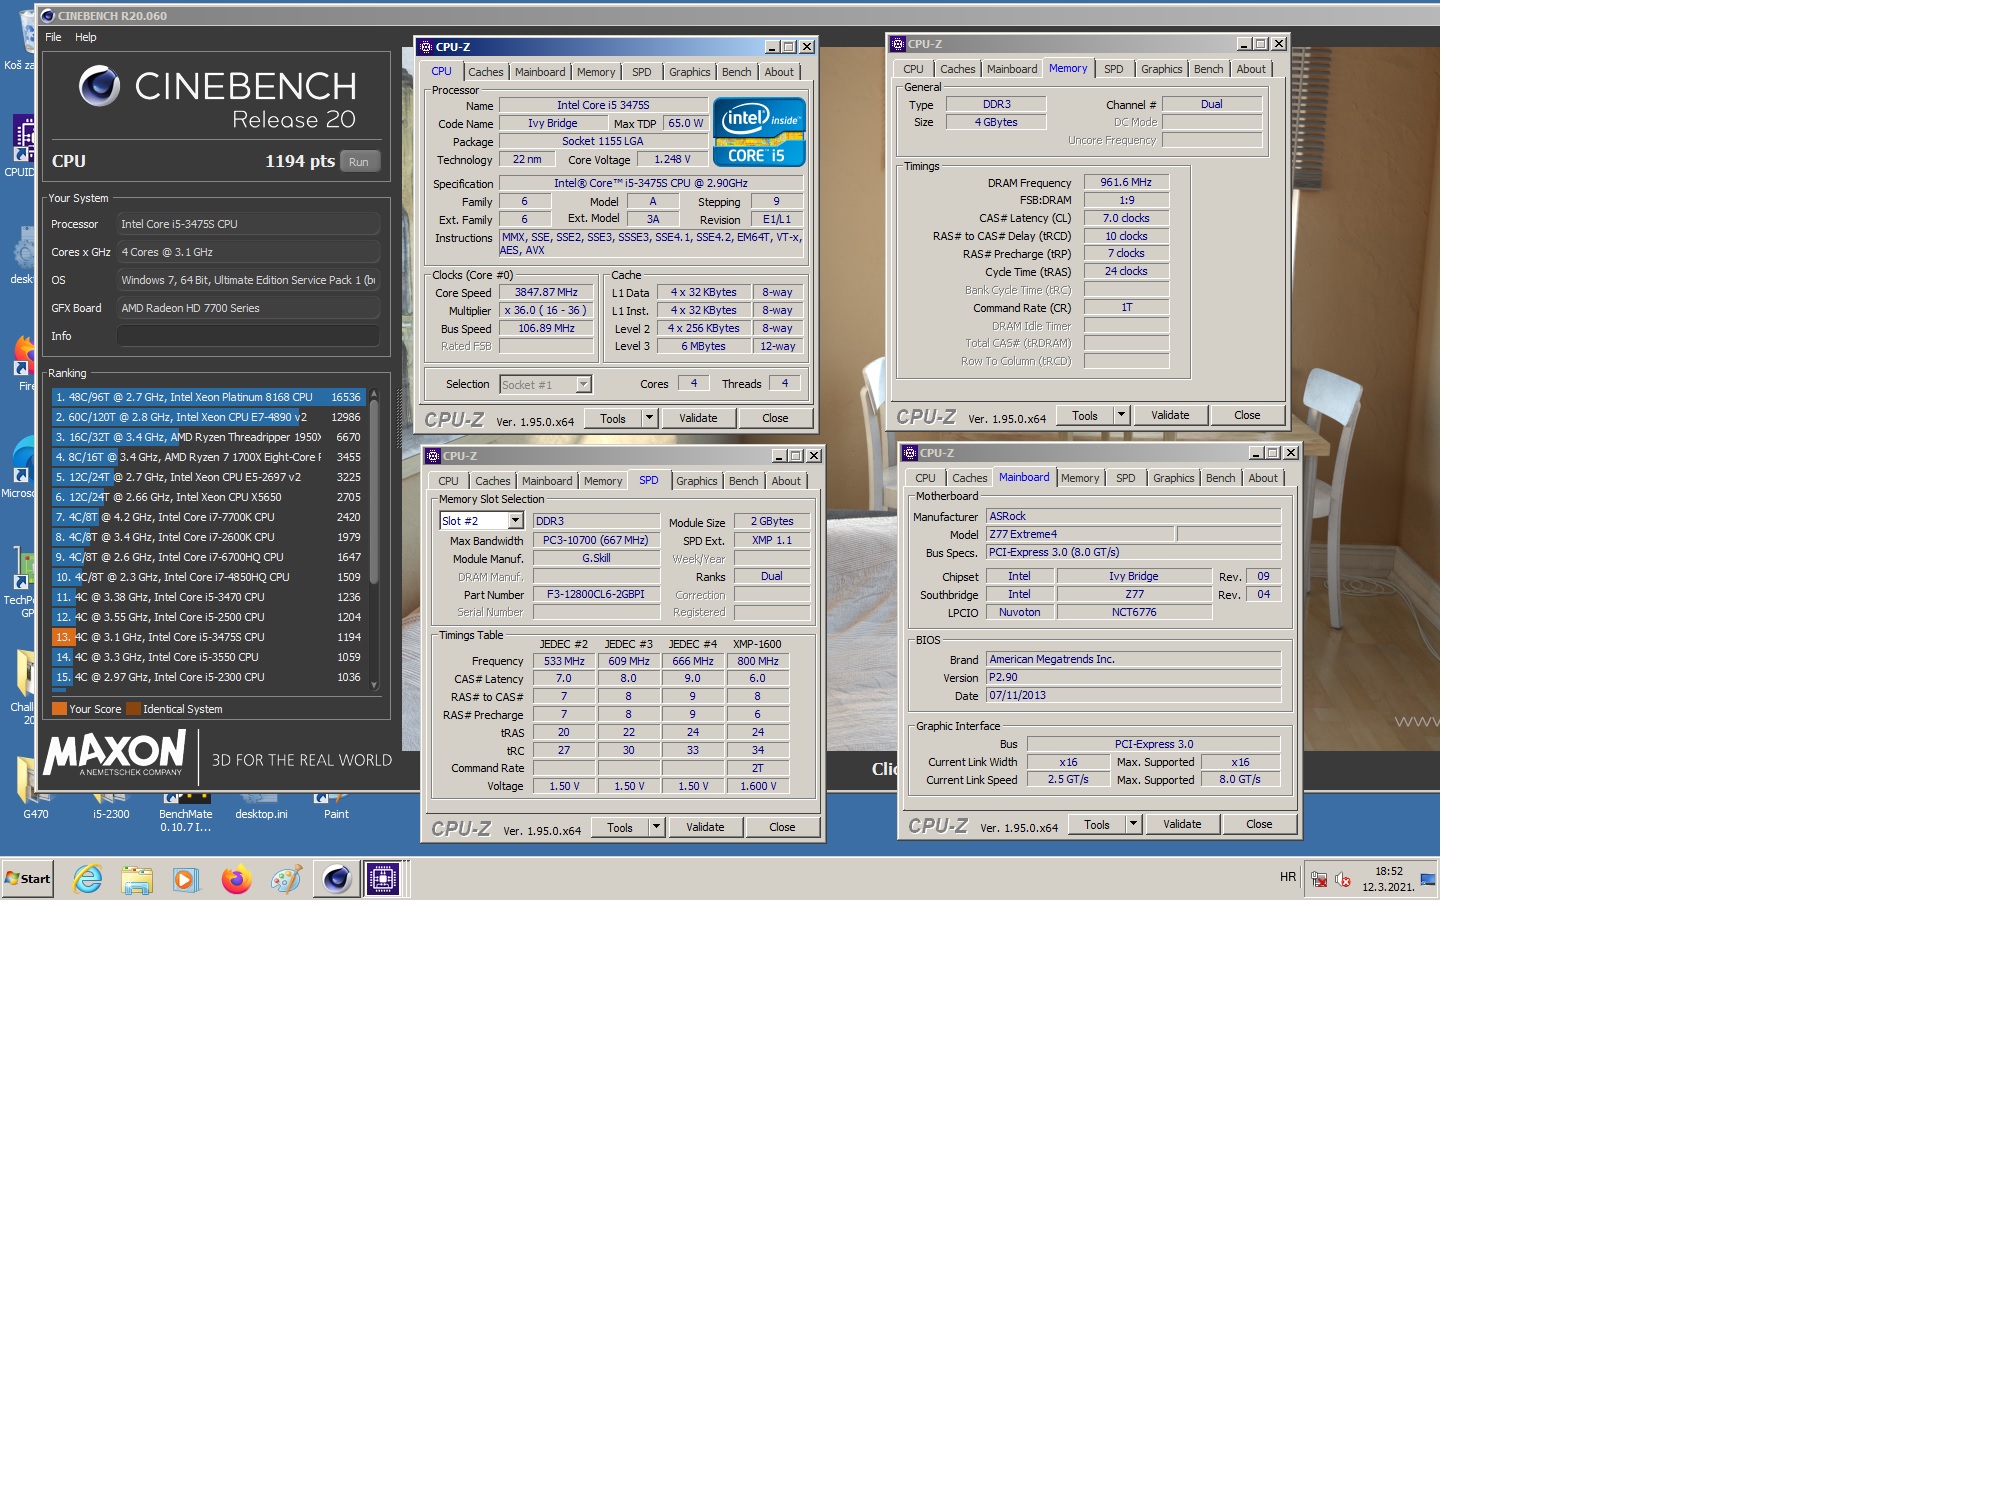Screen dimensions: 2000x1500
Task: Click Tools button in Memory window
Action: pyautogui.click(x=1085, y=415)
